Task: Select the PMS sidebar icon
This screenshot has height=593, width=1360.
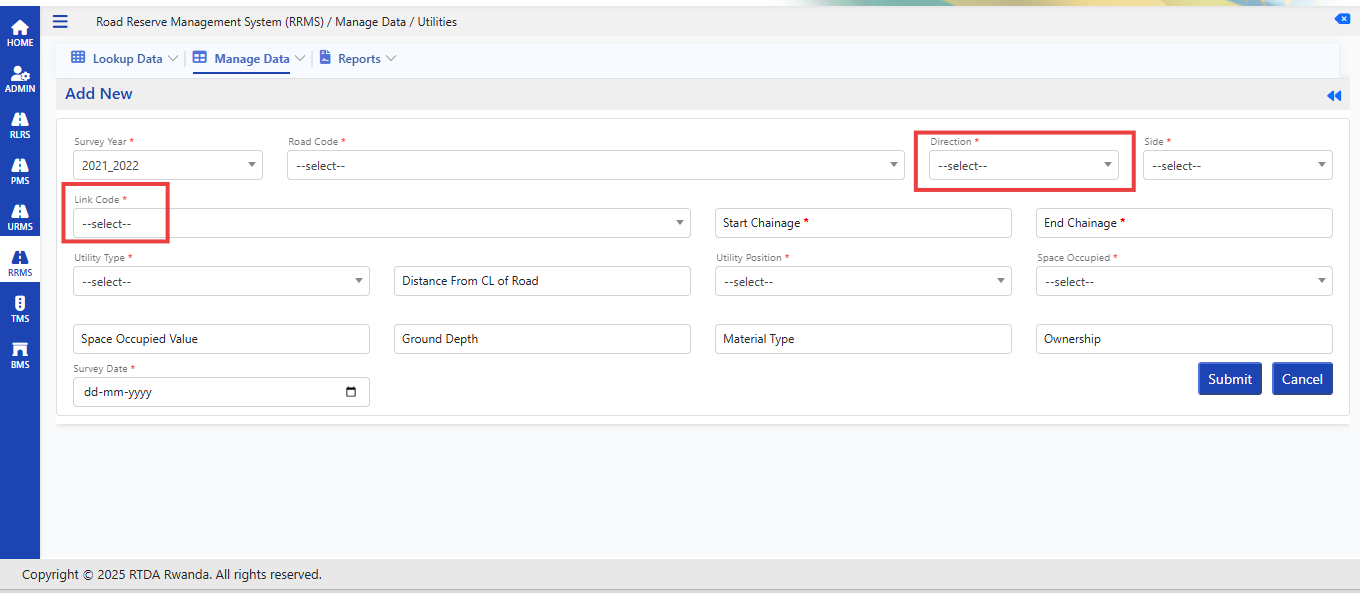Action: click(20, 165)
